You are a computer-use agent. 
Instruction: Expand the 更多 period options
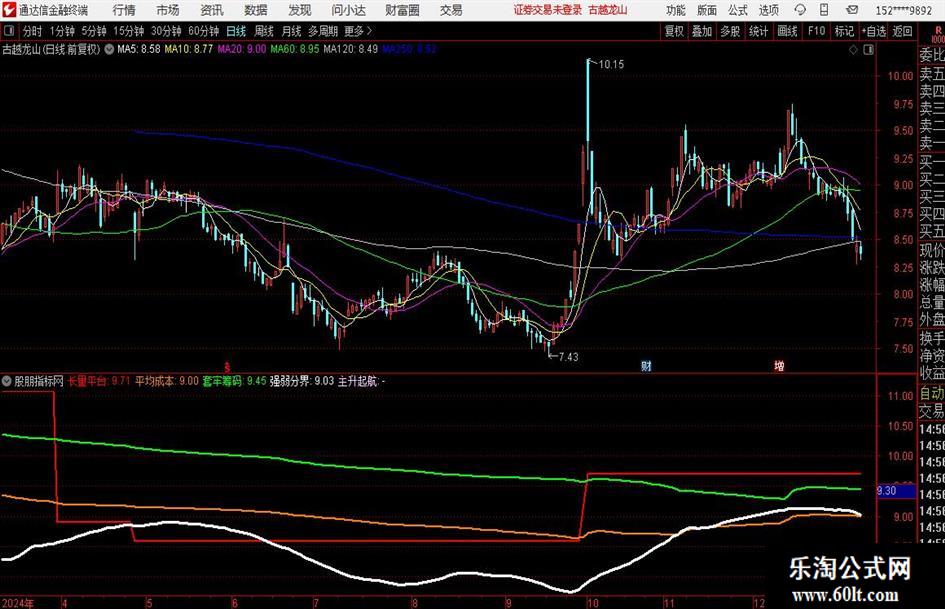click(359, 31)
